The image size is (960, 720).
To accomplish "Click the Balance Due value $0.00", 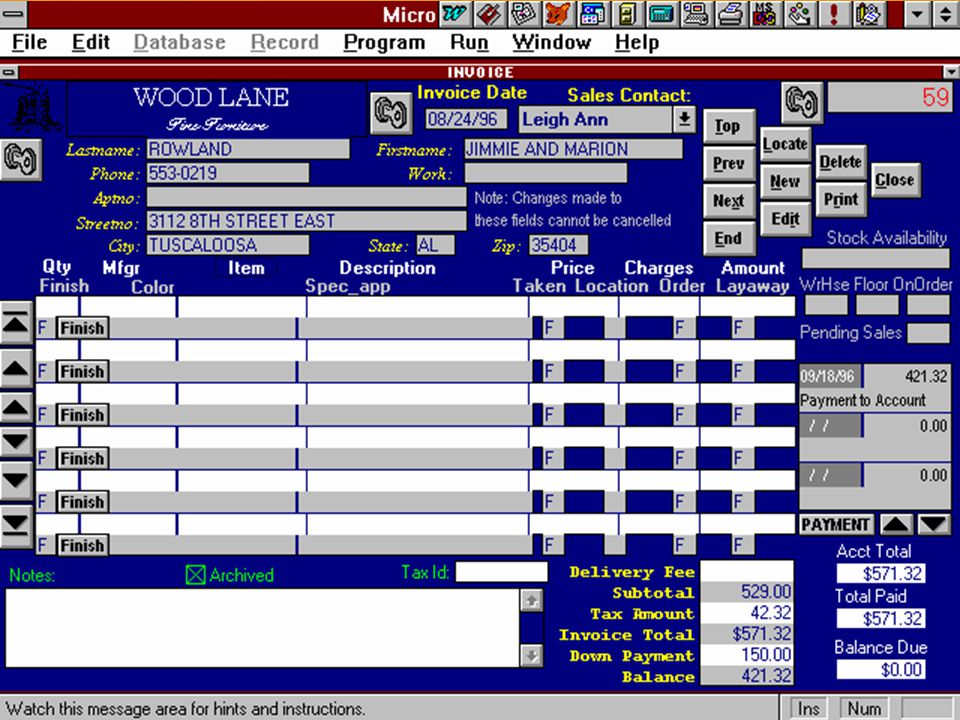I will coord(881,669).
